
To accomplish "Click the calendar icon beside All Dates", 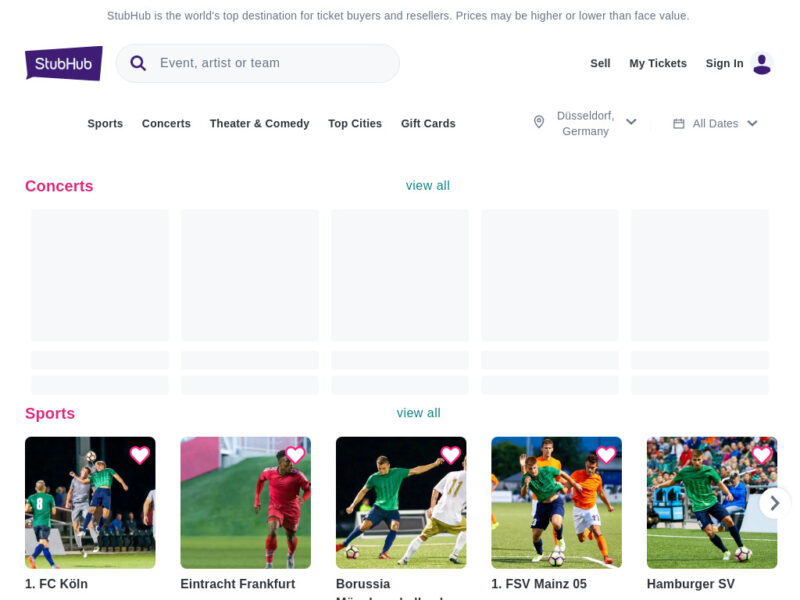I will [x=679, y=123].
